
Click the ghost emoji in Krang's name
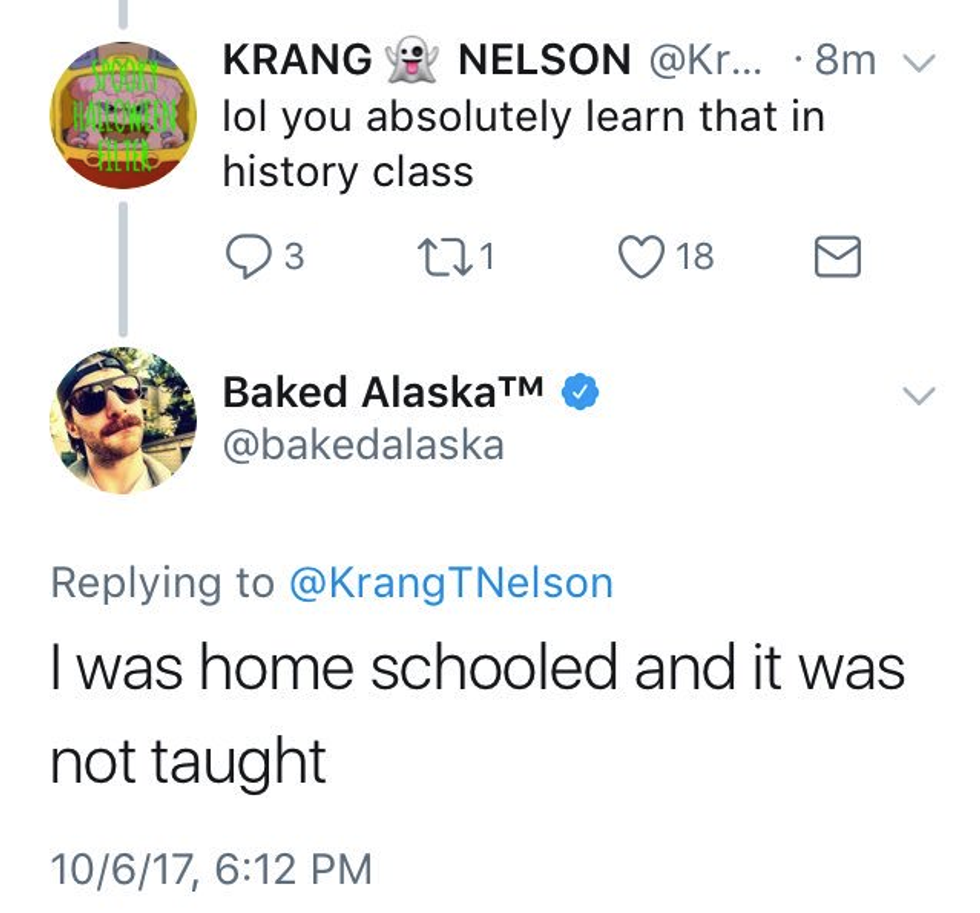[414, 61]
